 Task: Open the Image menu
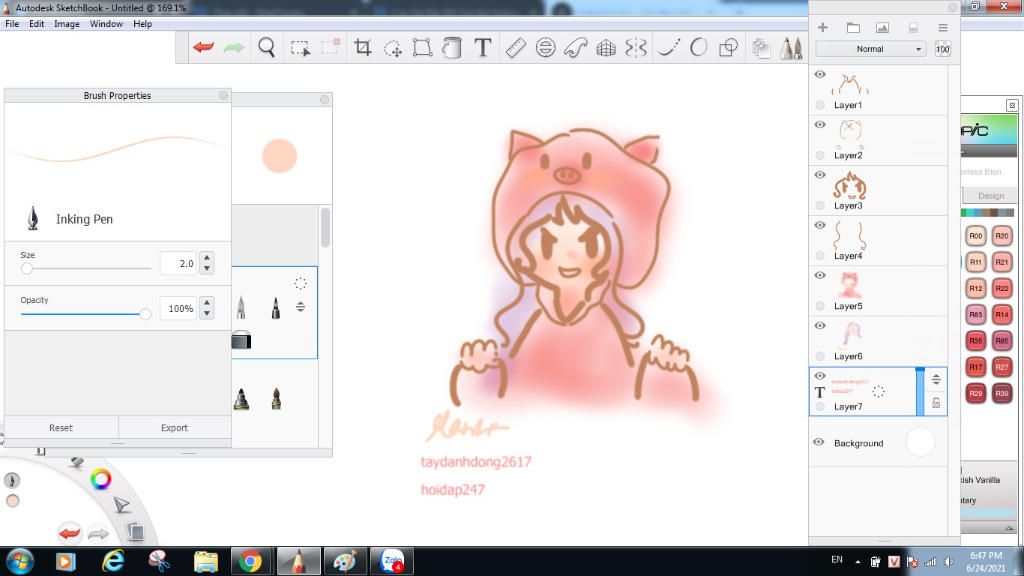click(x=67, y=24)
